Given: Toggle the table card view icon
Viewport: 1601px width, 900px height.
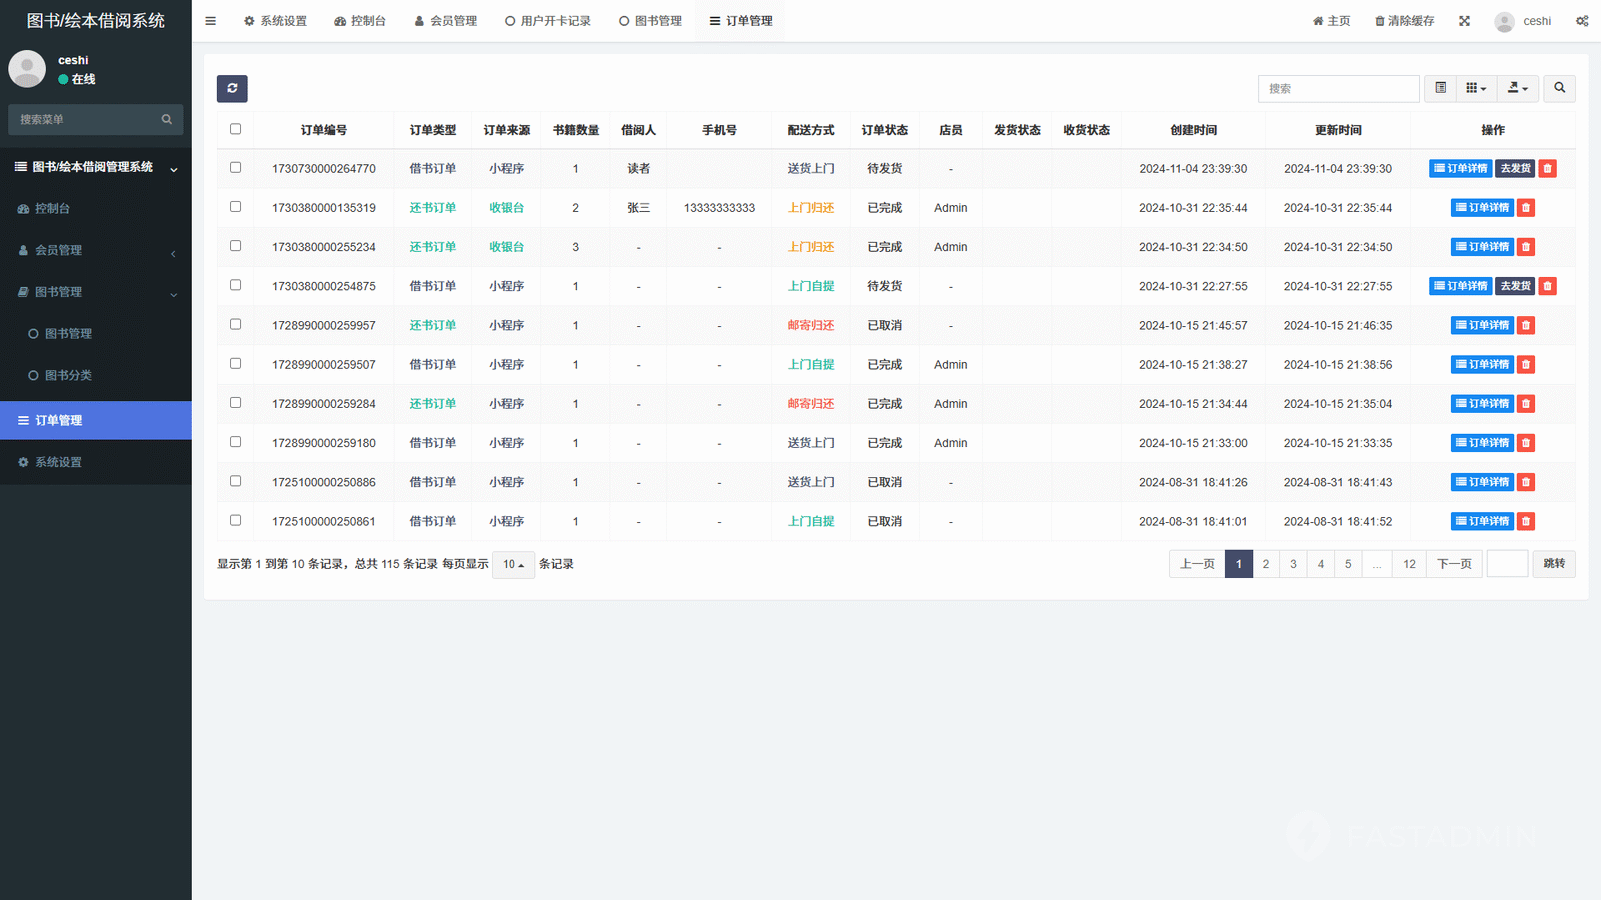Looking at the screenshot, I should coord(1440,89).
